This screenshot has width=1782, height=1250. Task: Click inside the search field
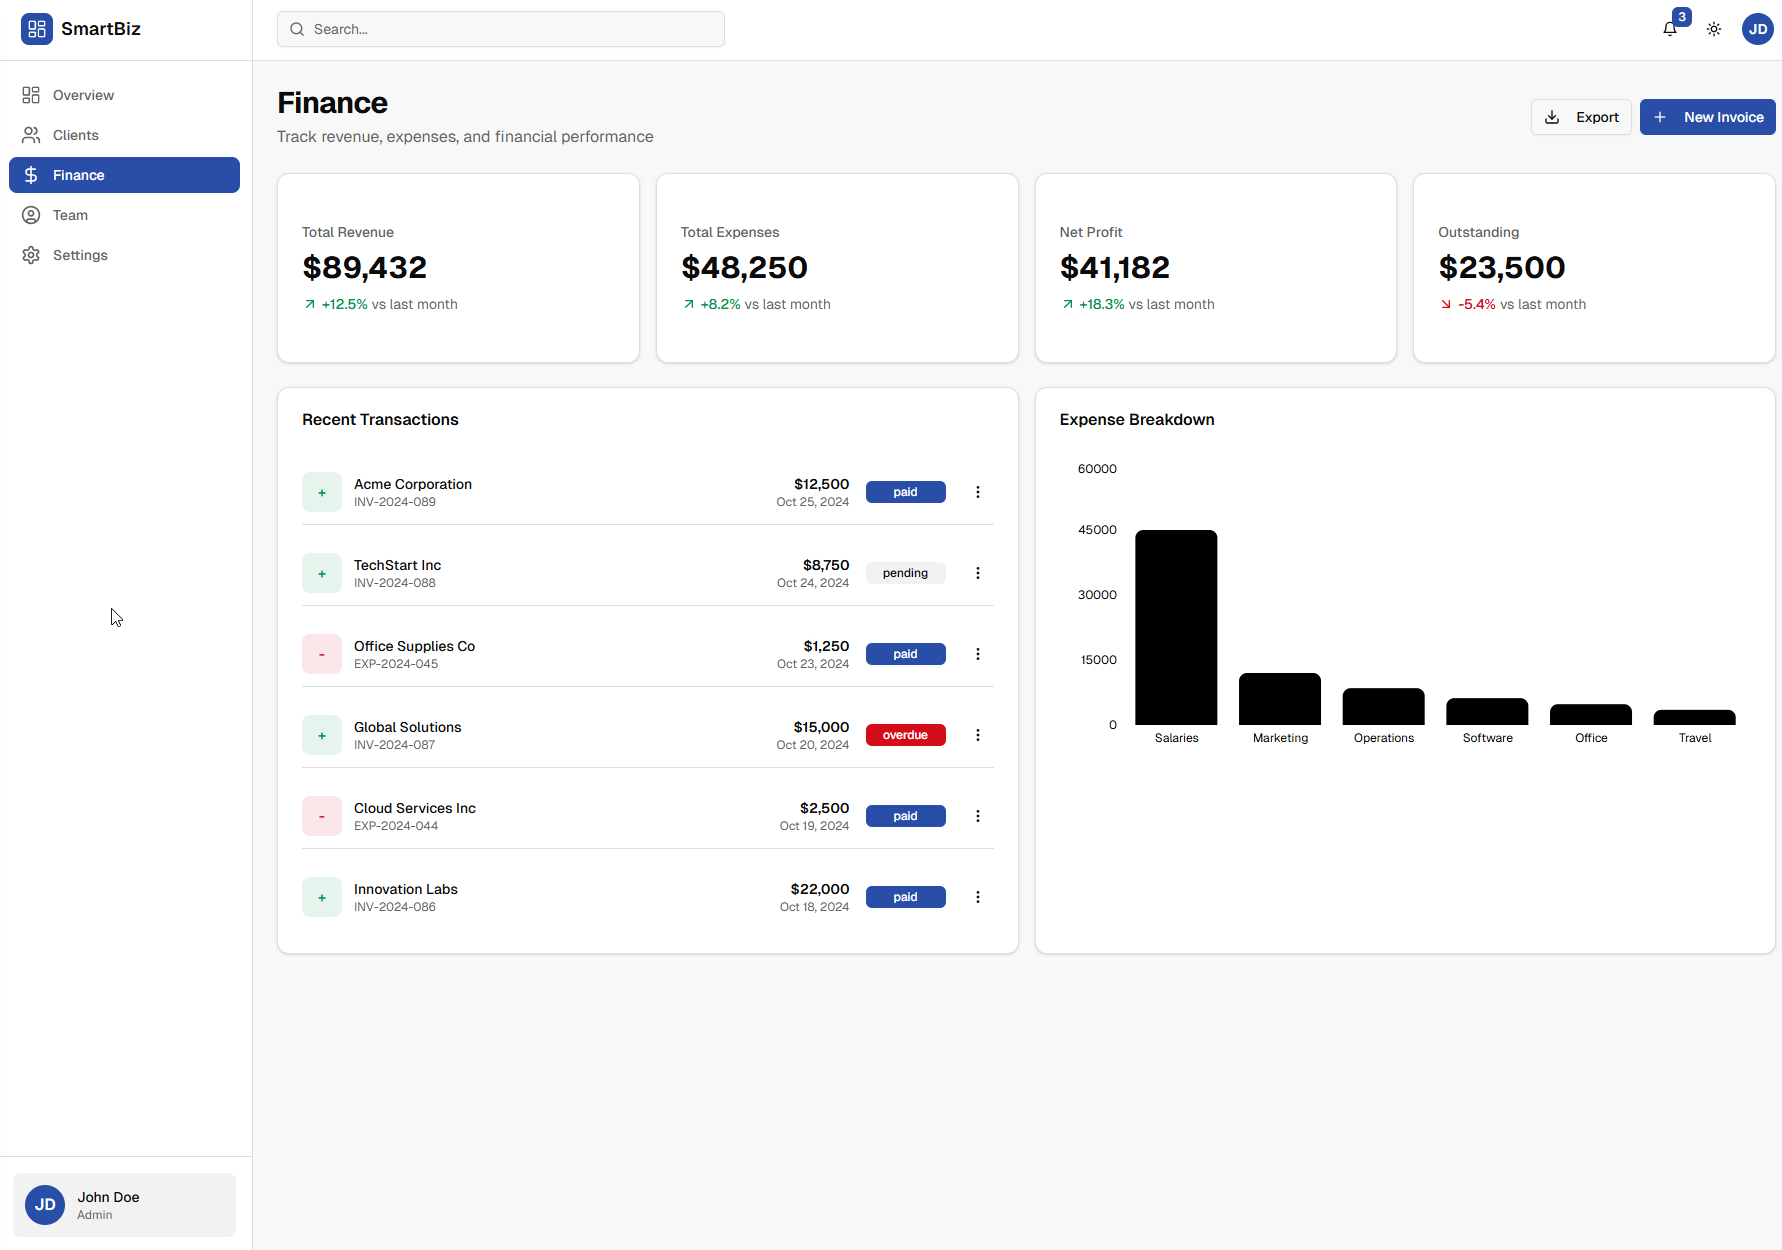500,29
